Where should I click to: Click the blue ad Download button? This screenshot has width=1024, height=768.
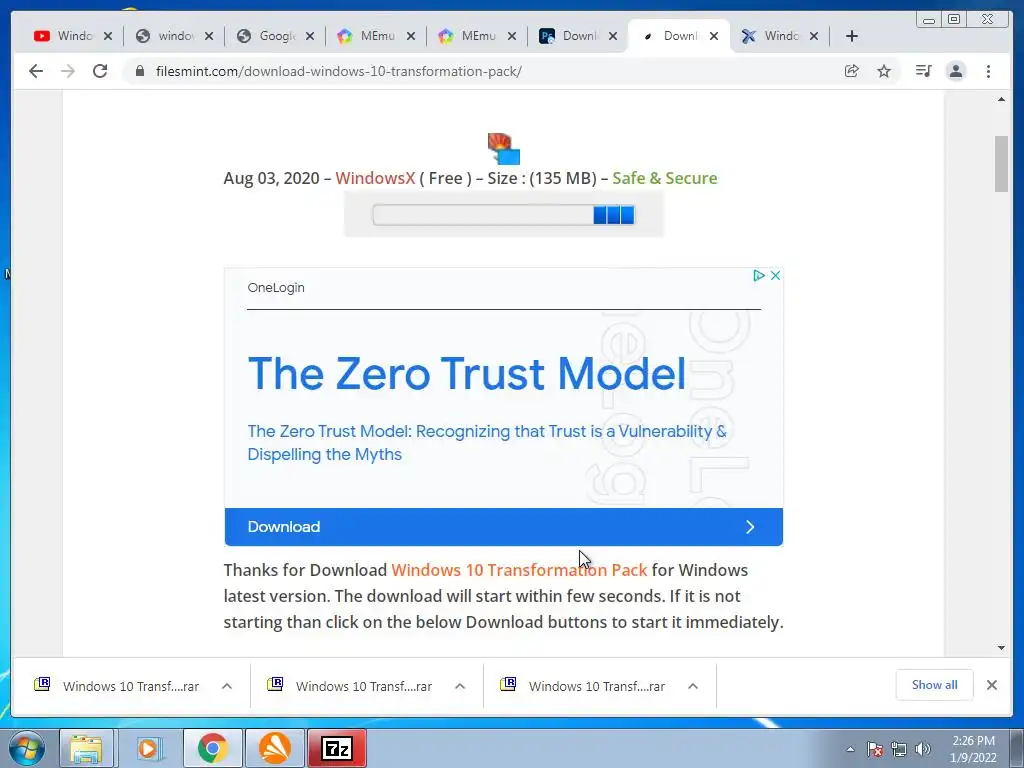(504, 527)
